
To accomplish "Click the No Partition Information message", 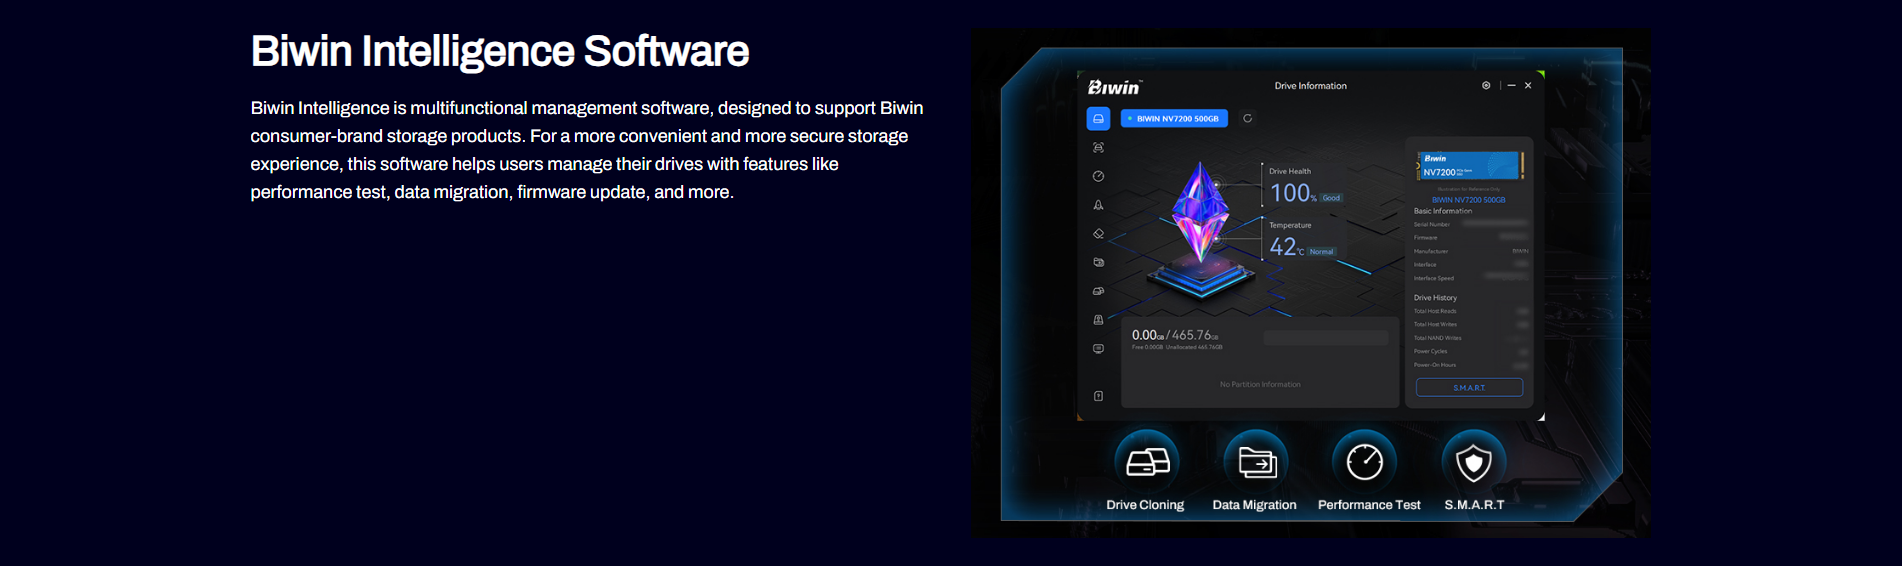I will tap(1260, 384).
